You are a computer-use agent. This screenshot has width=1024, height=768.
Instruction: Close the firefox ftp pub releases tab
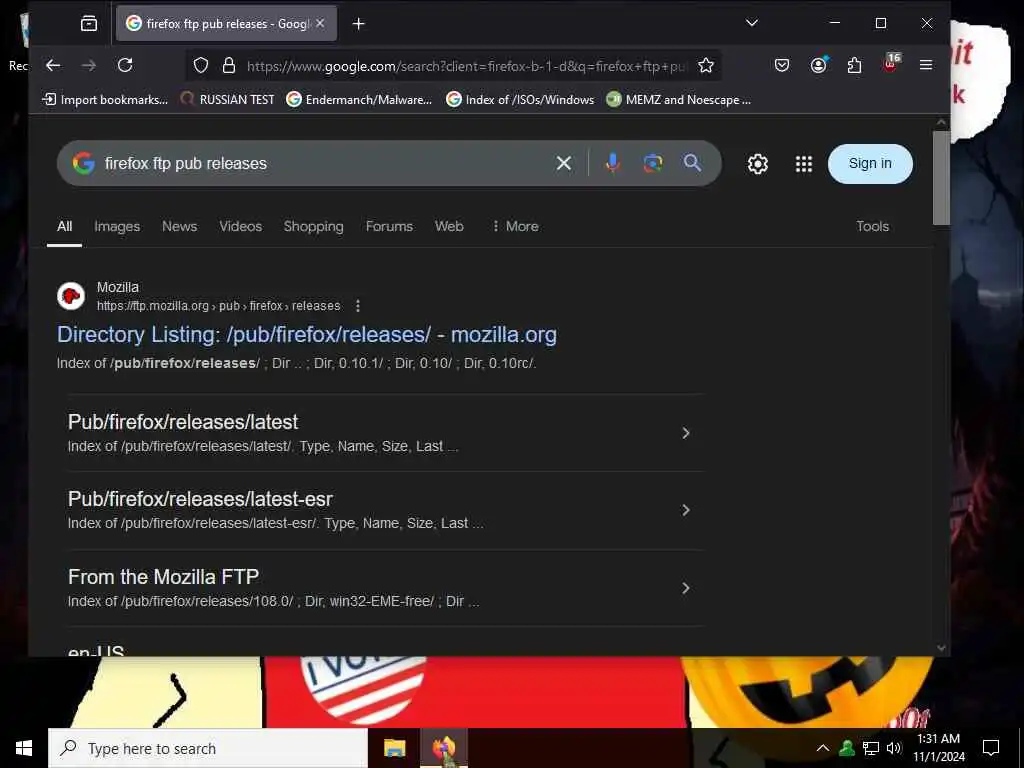[x=320, y=24]
